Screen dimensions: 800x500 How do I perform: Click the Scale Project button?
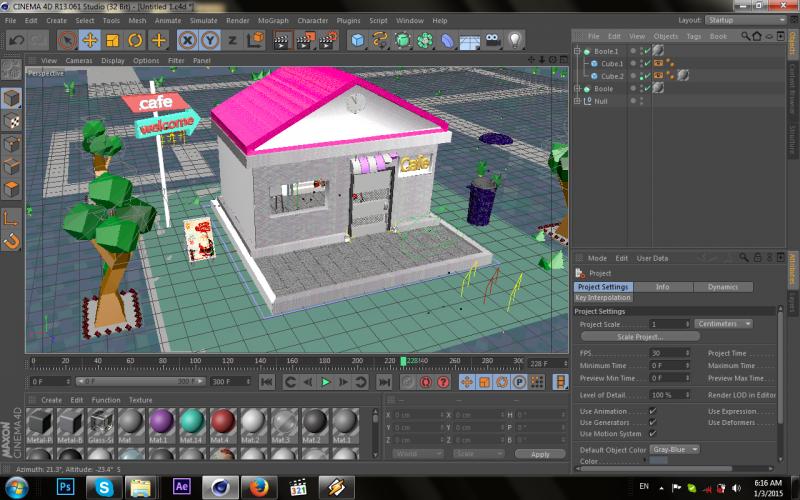click(638, 337)
